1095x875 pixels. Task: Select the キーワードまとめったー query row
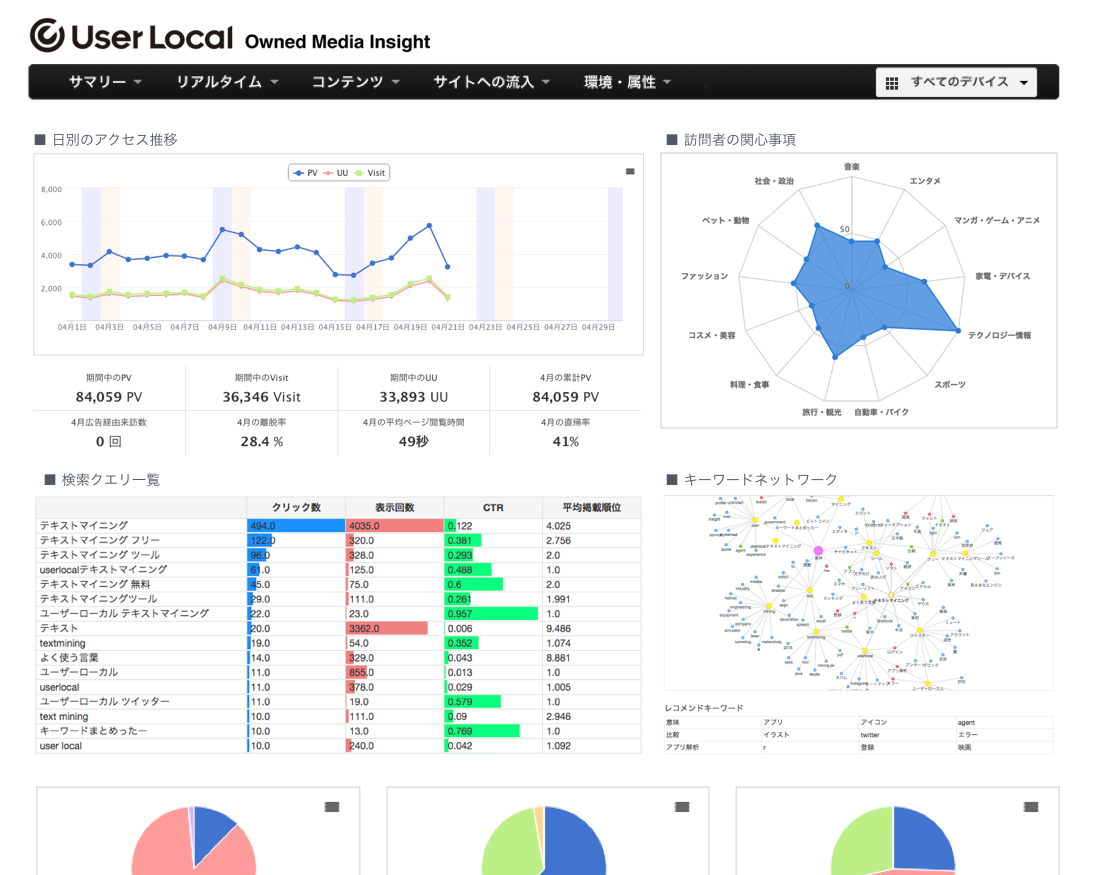338,731
